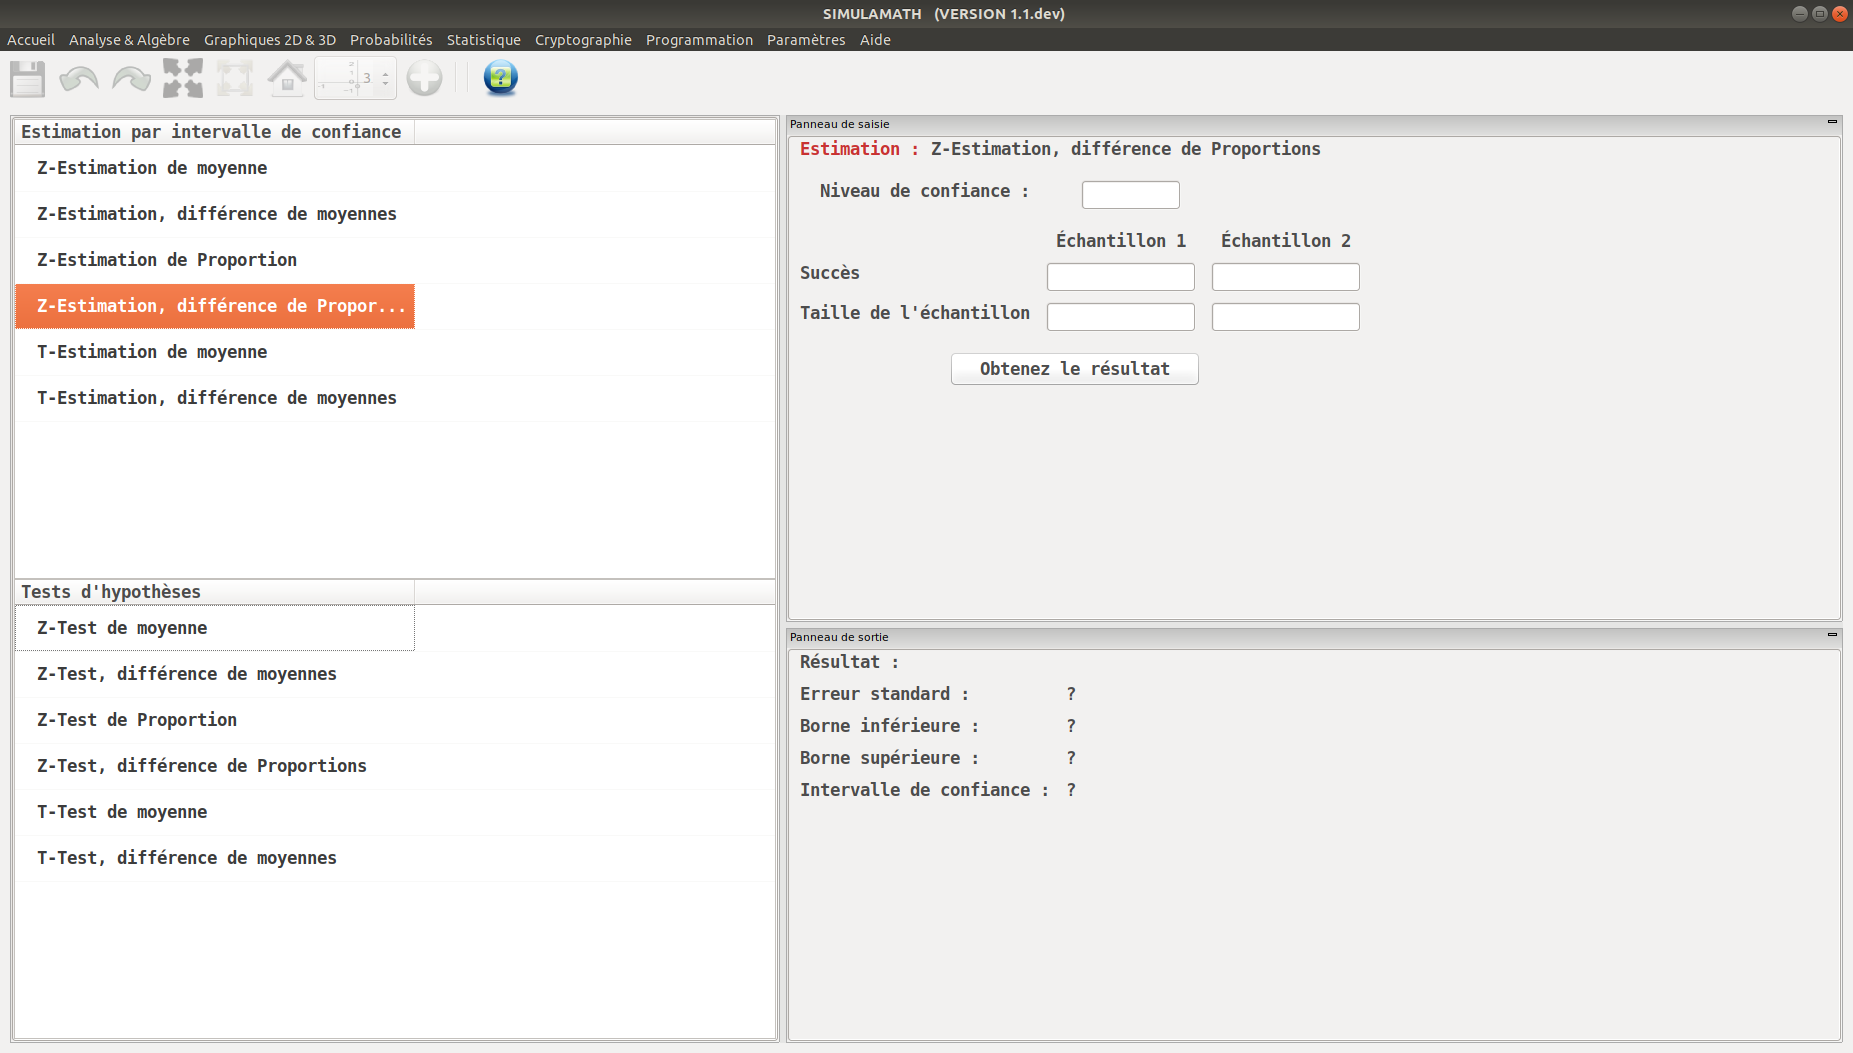The image size is (1853, 1053).
Task: Click the Obtenez le résultat button
Action: pyautogui.click(x=1074, y=369)
